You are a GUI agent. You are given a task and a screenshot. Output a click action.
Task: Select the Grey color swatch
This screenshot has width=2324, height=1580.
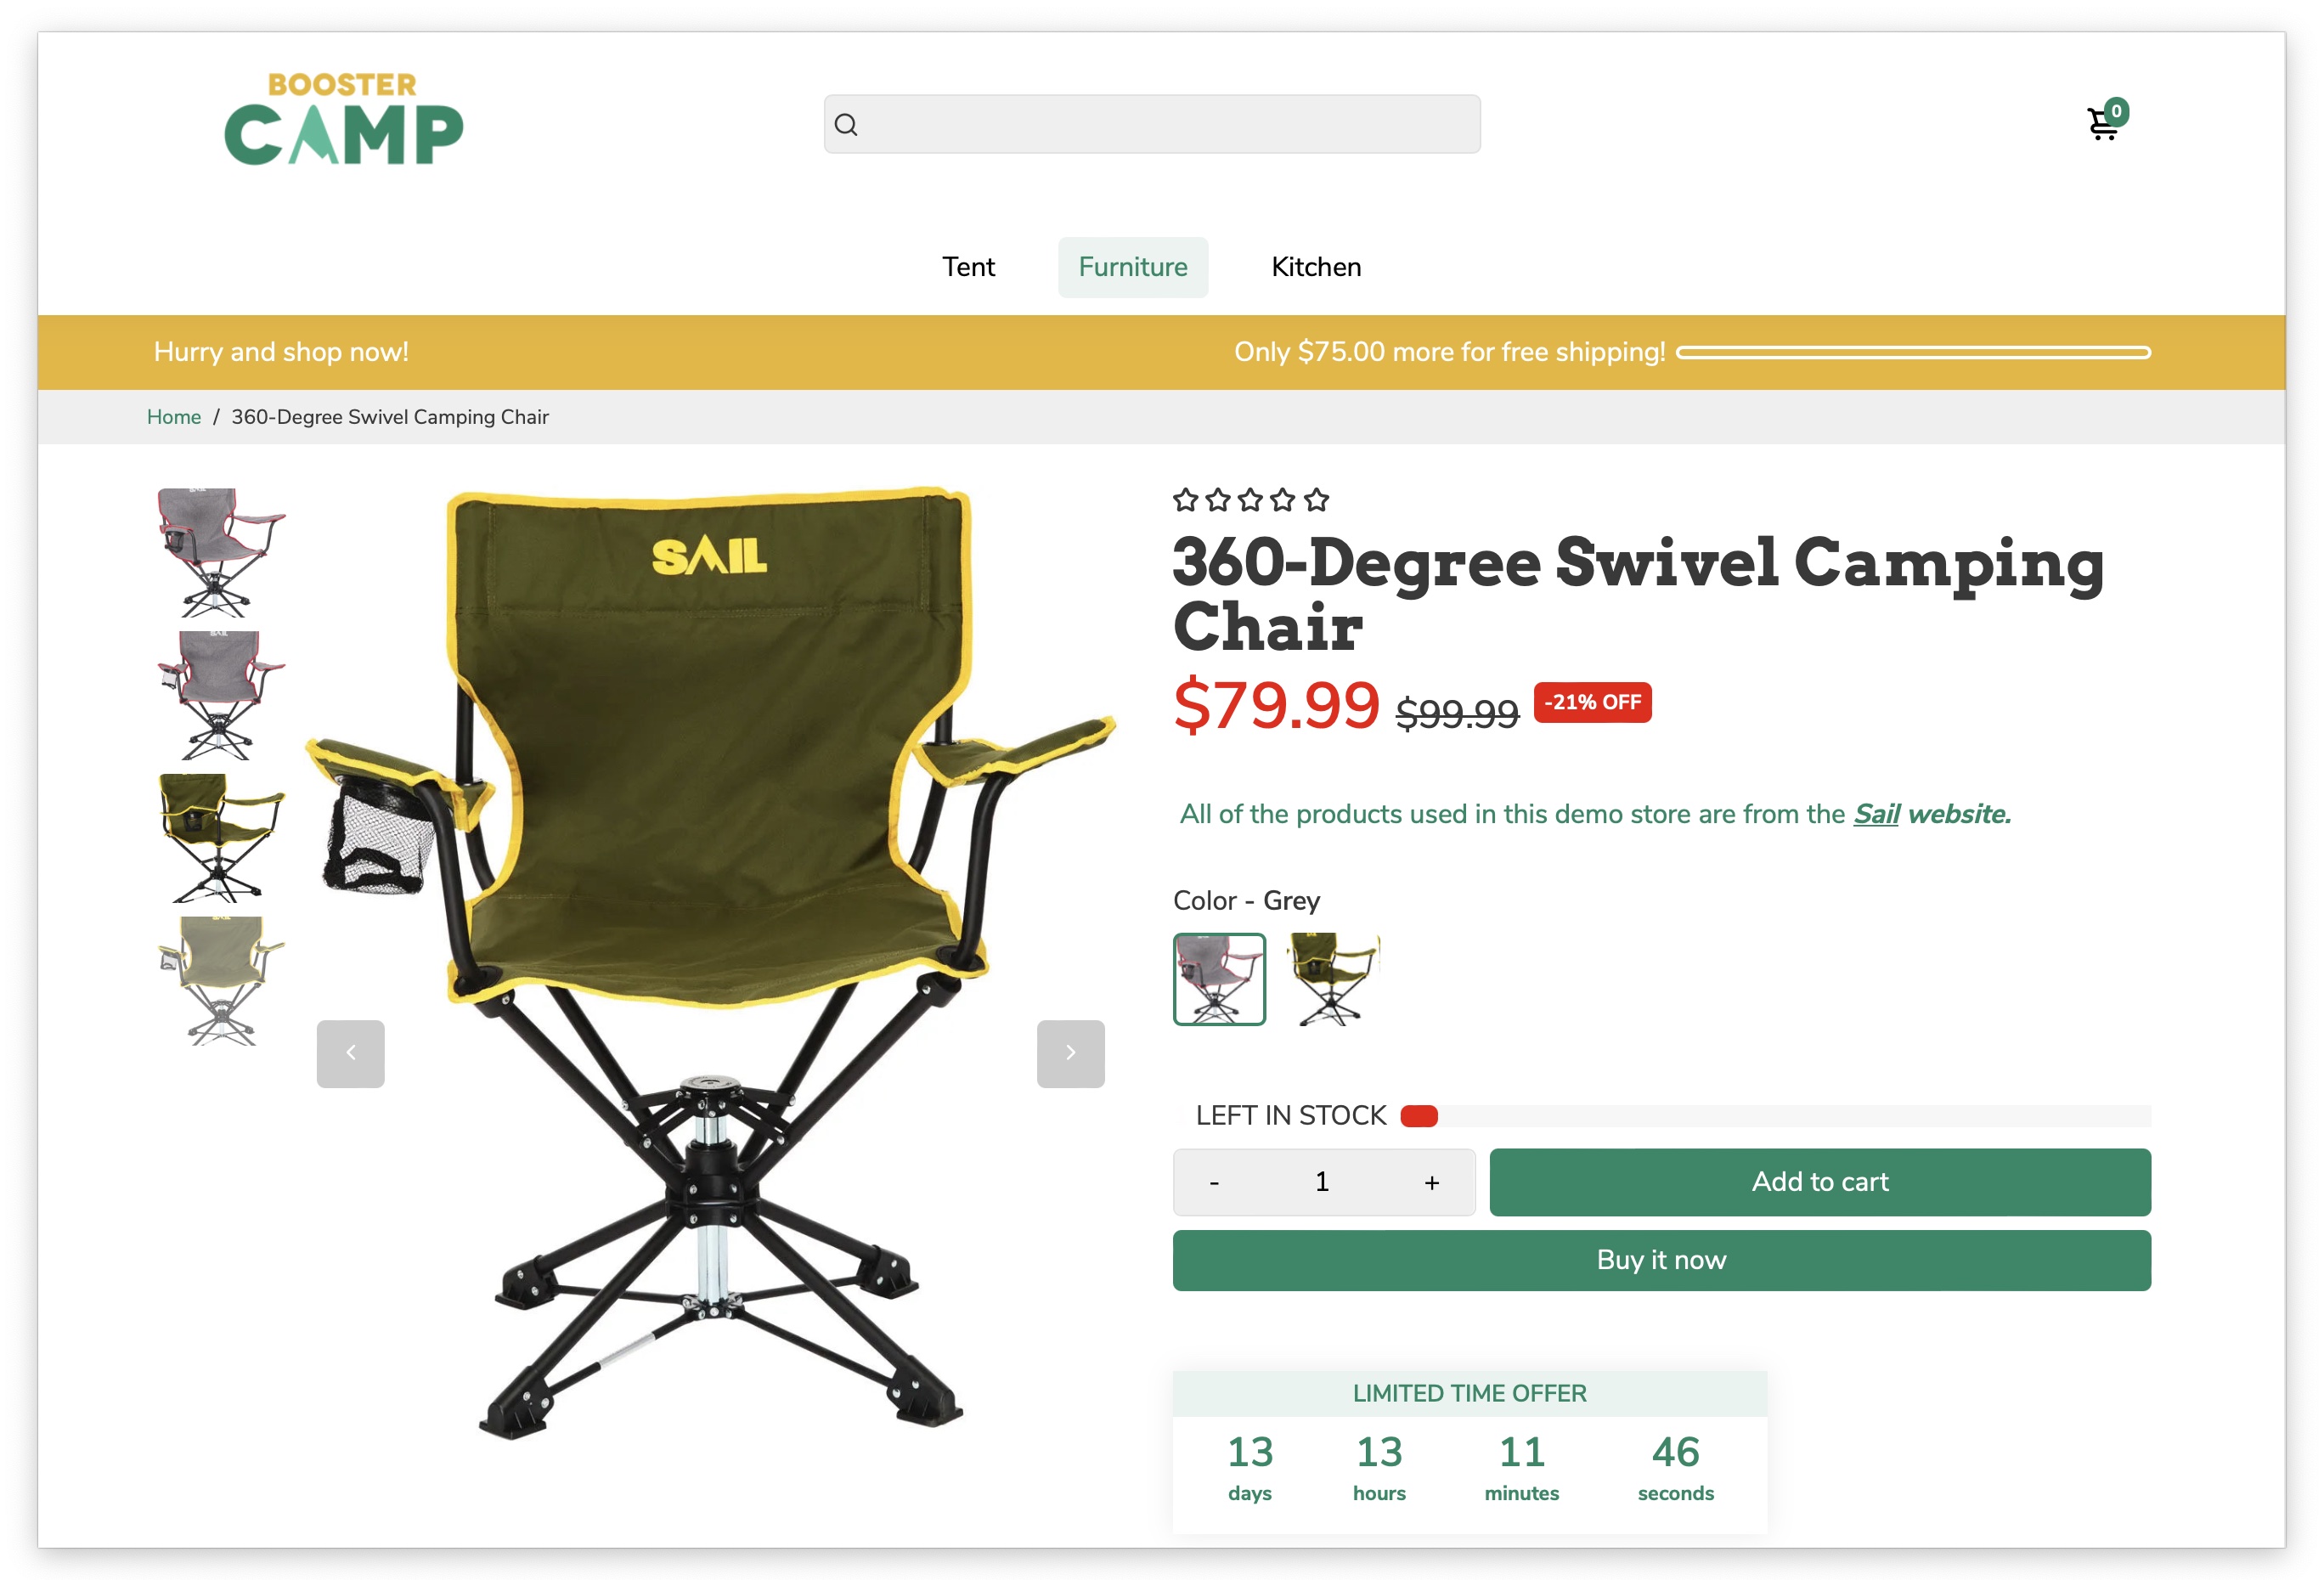tap(1219, 978)
